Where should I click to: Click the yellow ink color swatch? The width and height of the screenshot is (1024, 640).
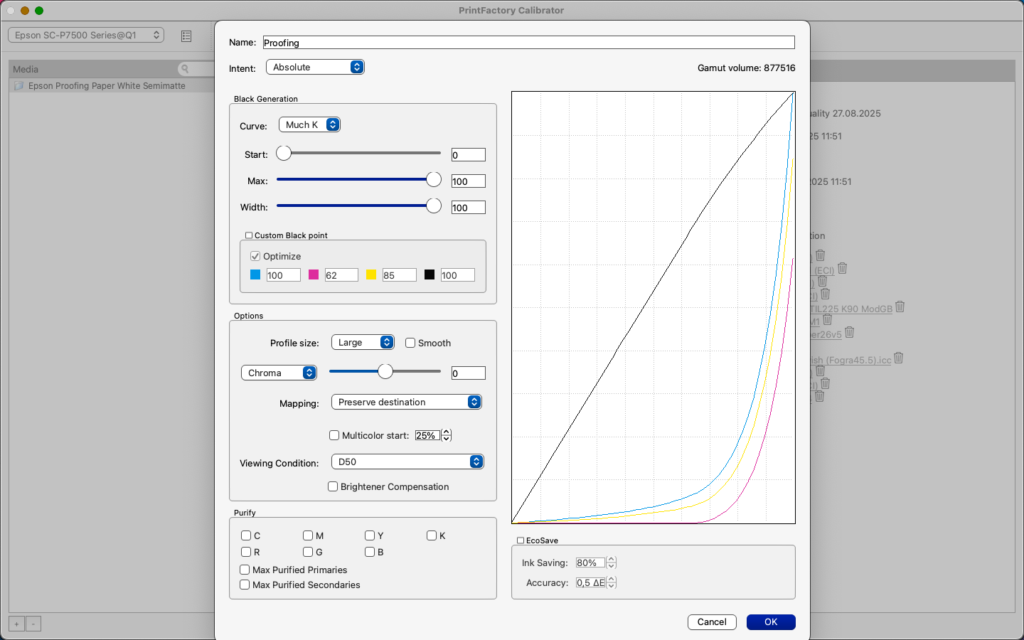click(x=371, y=275)
